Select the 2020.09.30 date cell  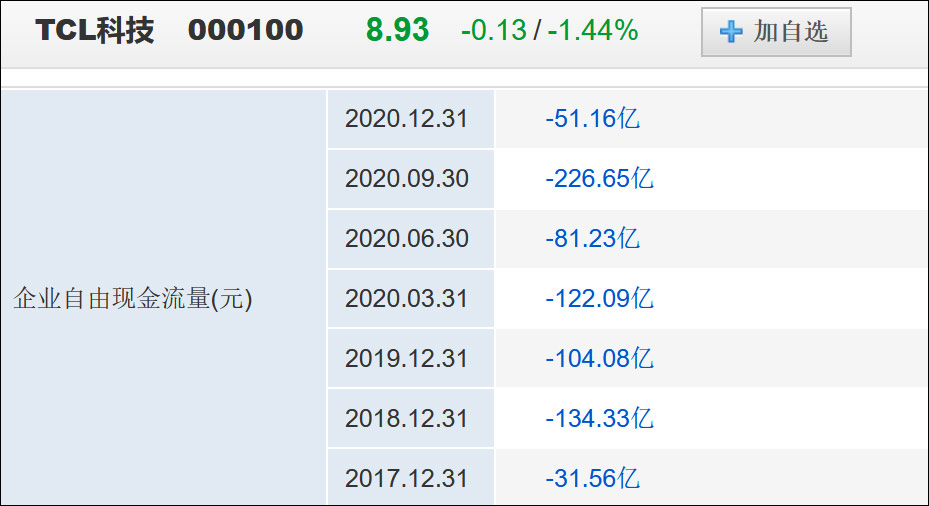point(407,179)
